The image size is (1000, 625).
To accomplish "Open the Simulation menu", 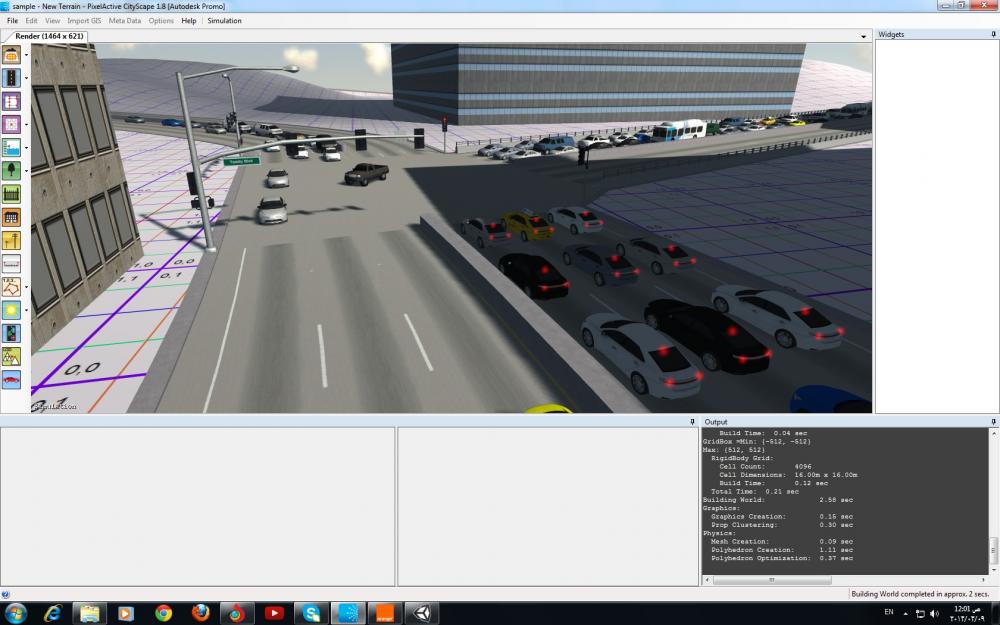I will [x=224, y=20].
